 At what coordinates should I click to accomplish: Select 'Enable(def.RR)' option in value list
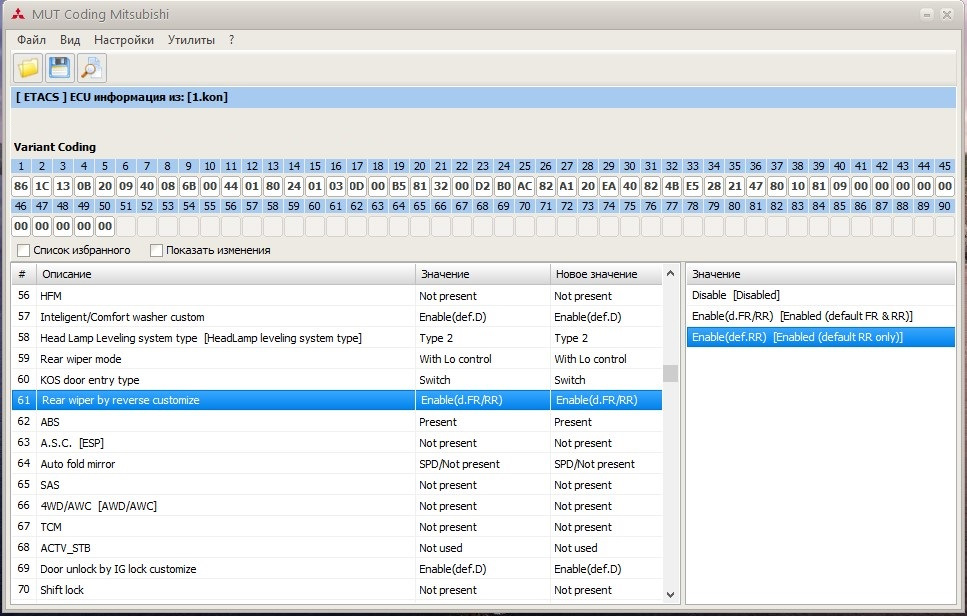(x=797, y=337)
